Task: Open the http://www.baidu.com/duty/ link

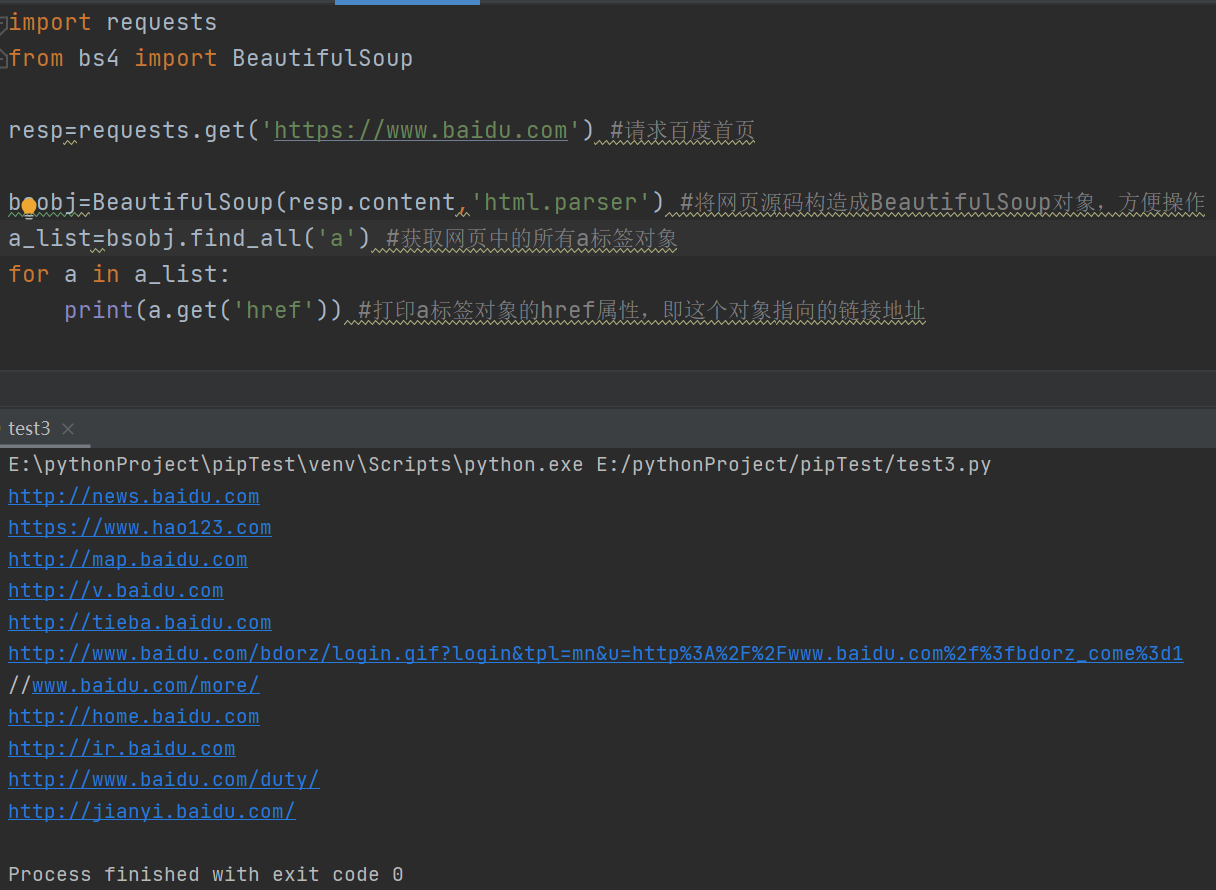Action: click(163, 779)
